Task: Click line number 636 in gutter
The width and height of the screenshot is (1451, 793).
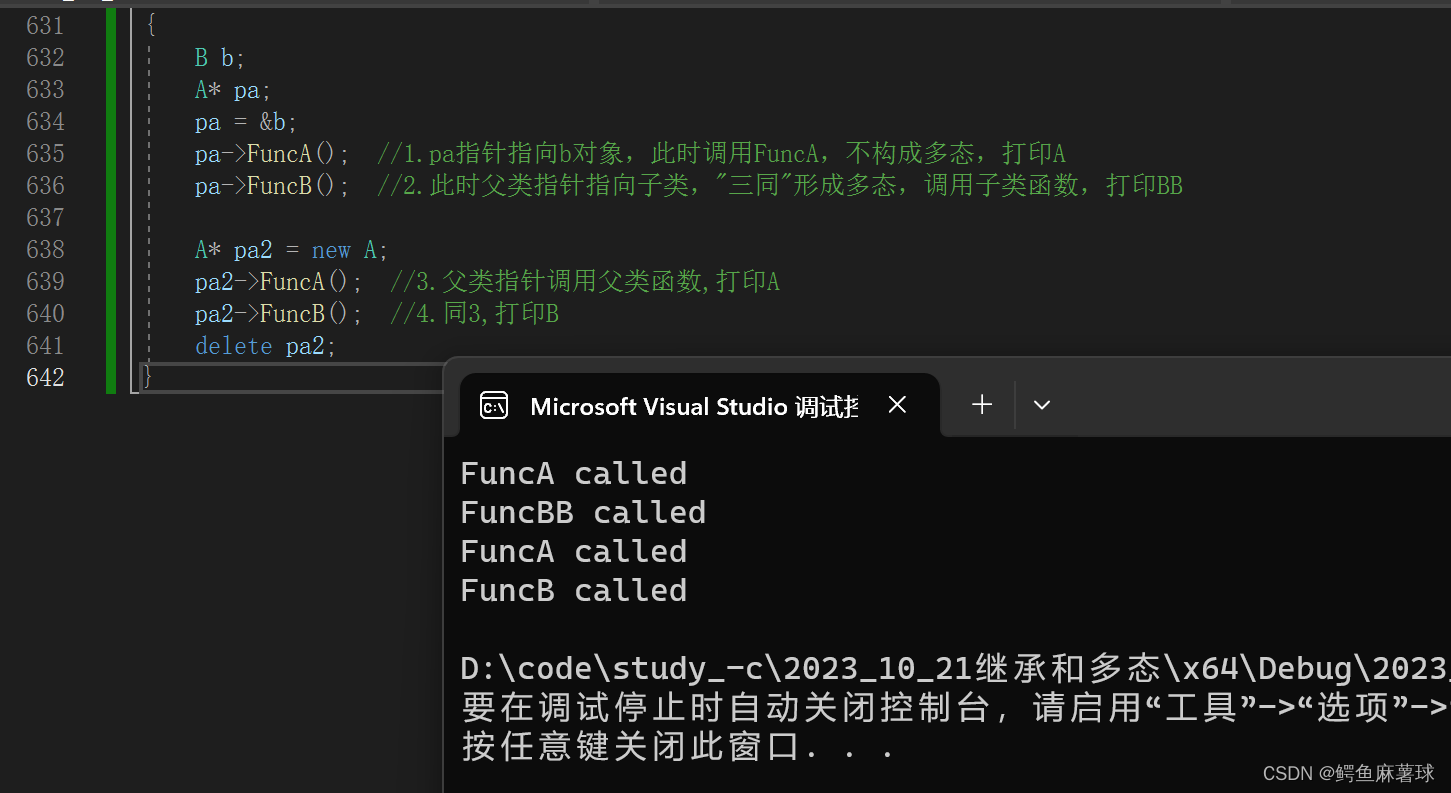Action: (x=45, y=185)
